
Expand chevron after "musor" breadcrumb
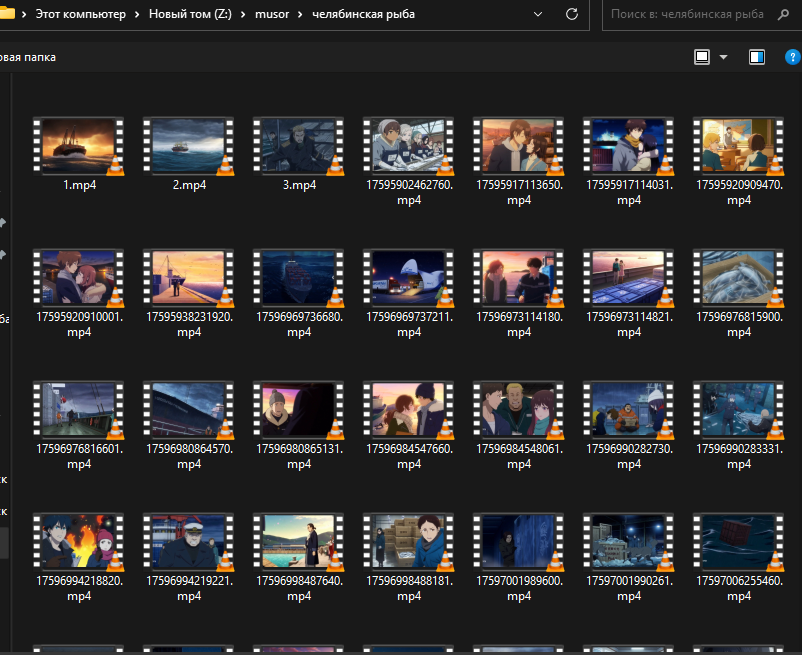[x=299, y=15]
